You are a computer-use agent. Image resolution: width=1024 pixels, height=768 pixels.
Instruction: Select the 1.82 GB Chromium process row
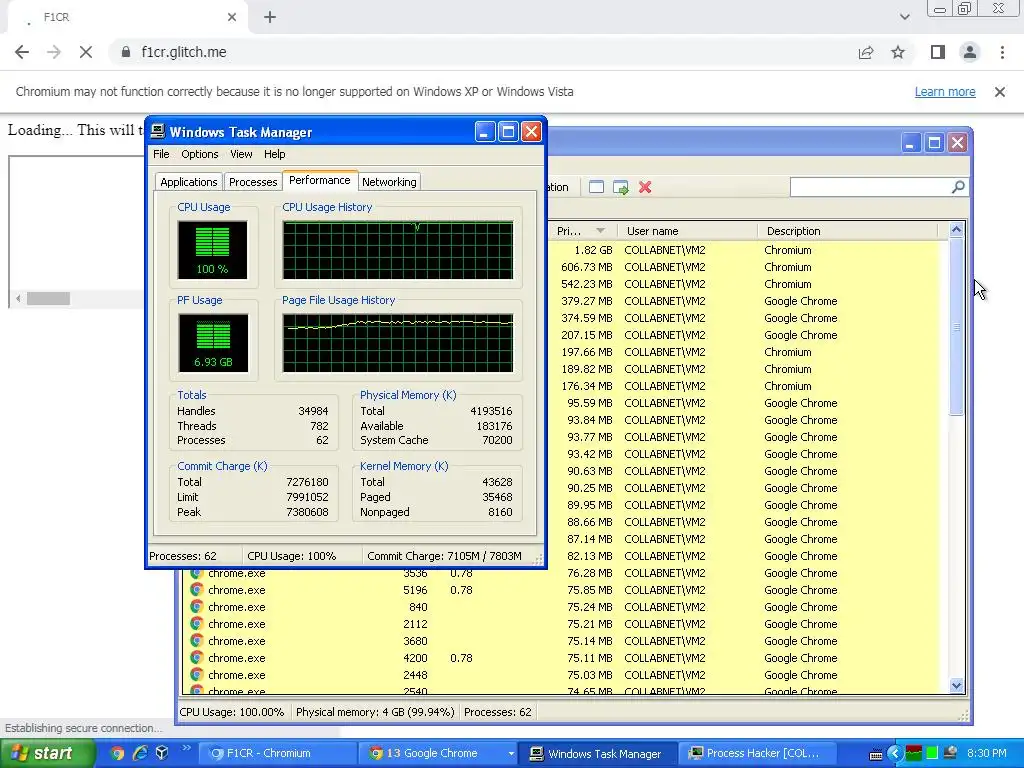pyautogui.click(x=748, y=250)
